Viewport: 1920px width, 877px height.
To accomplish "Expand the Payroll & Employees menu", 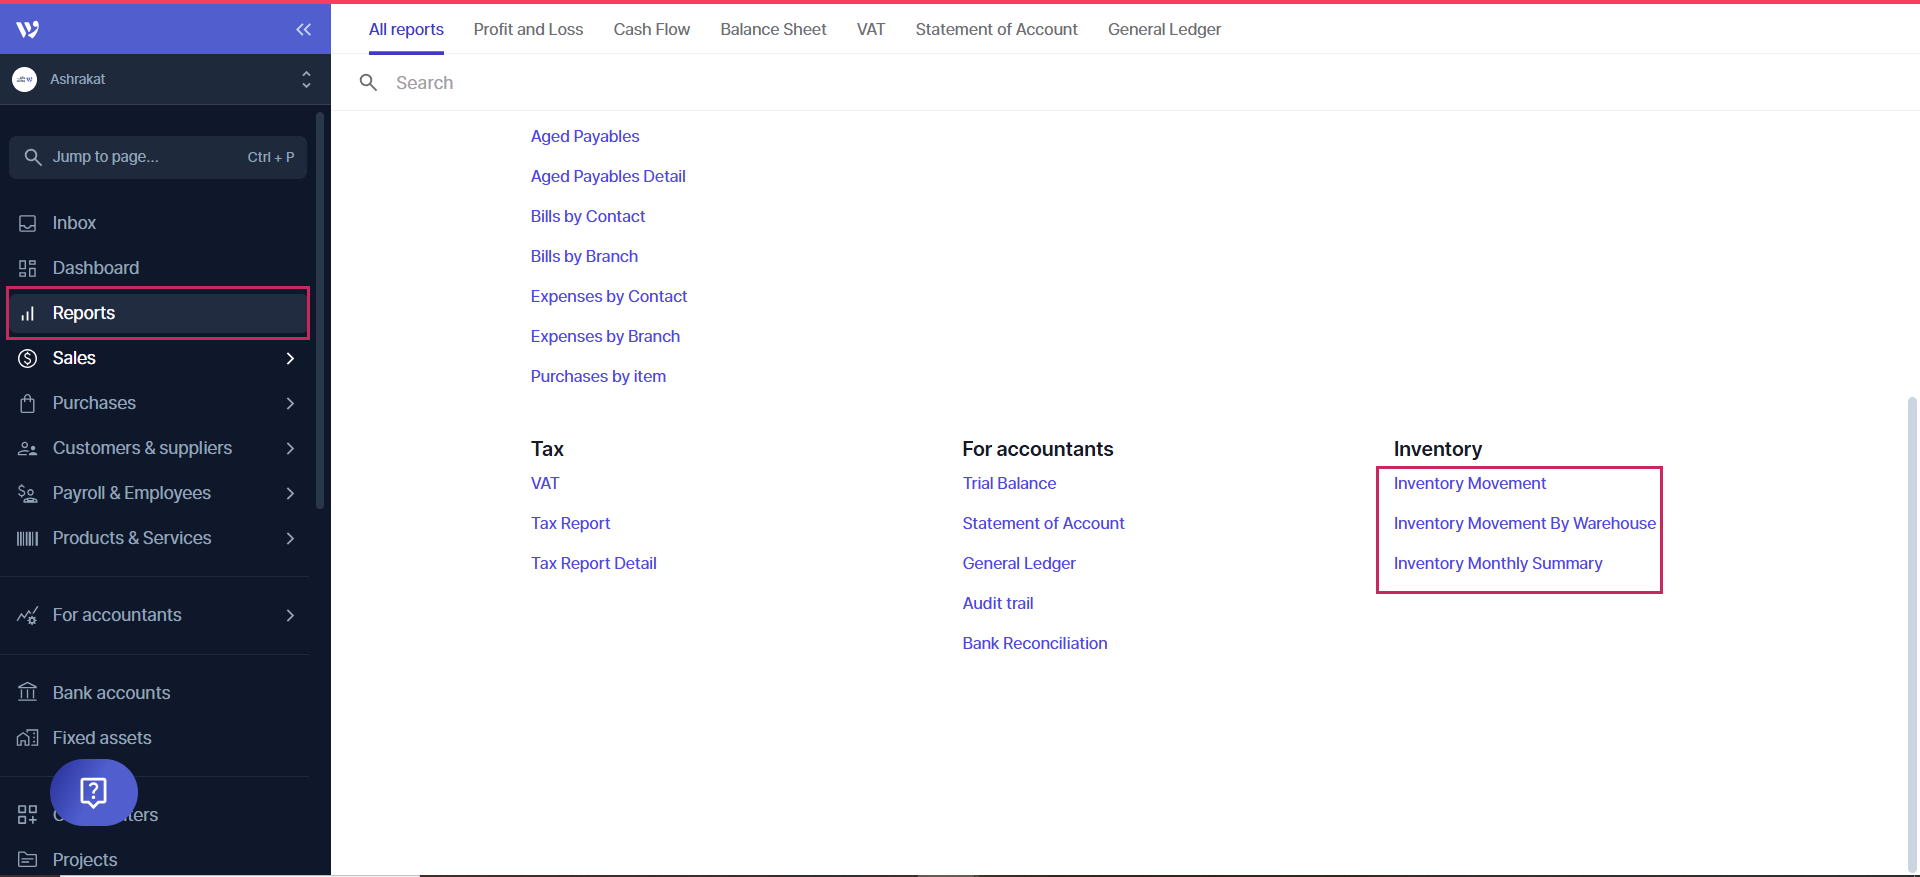I will tap(290, 493).
